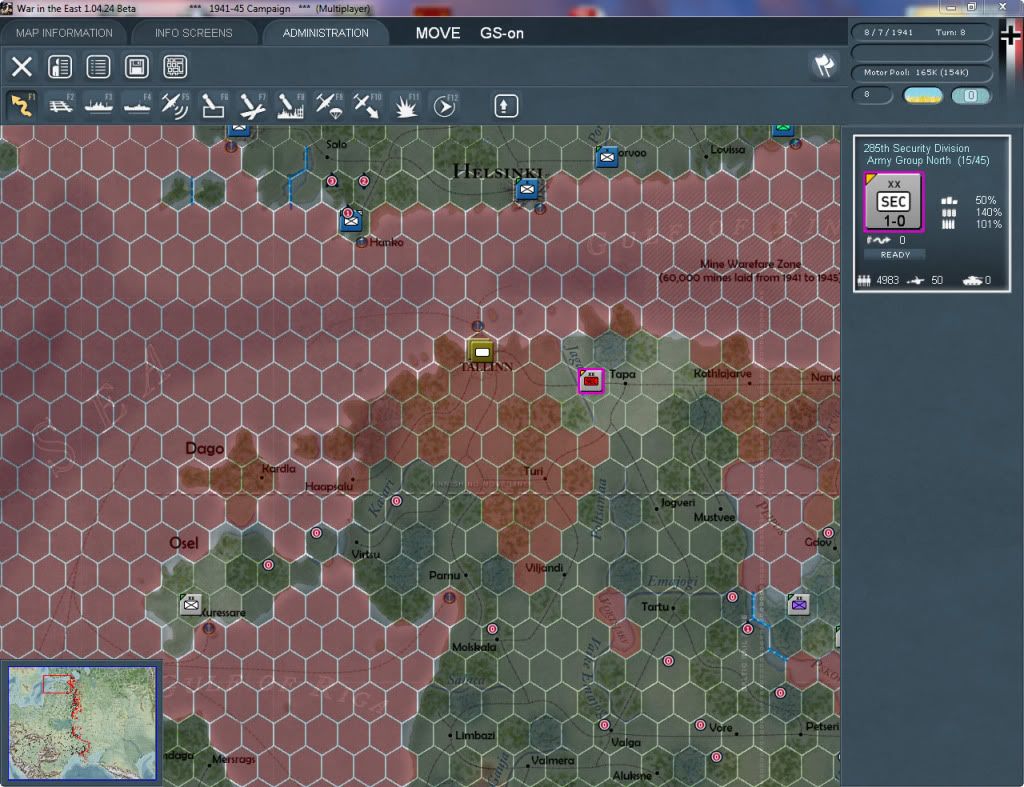Click the Parnu town label on map
Viewport: 1024px width, 787px height.
point(444,575)
